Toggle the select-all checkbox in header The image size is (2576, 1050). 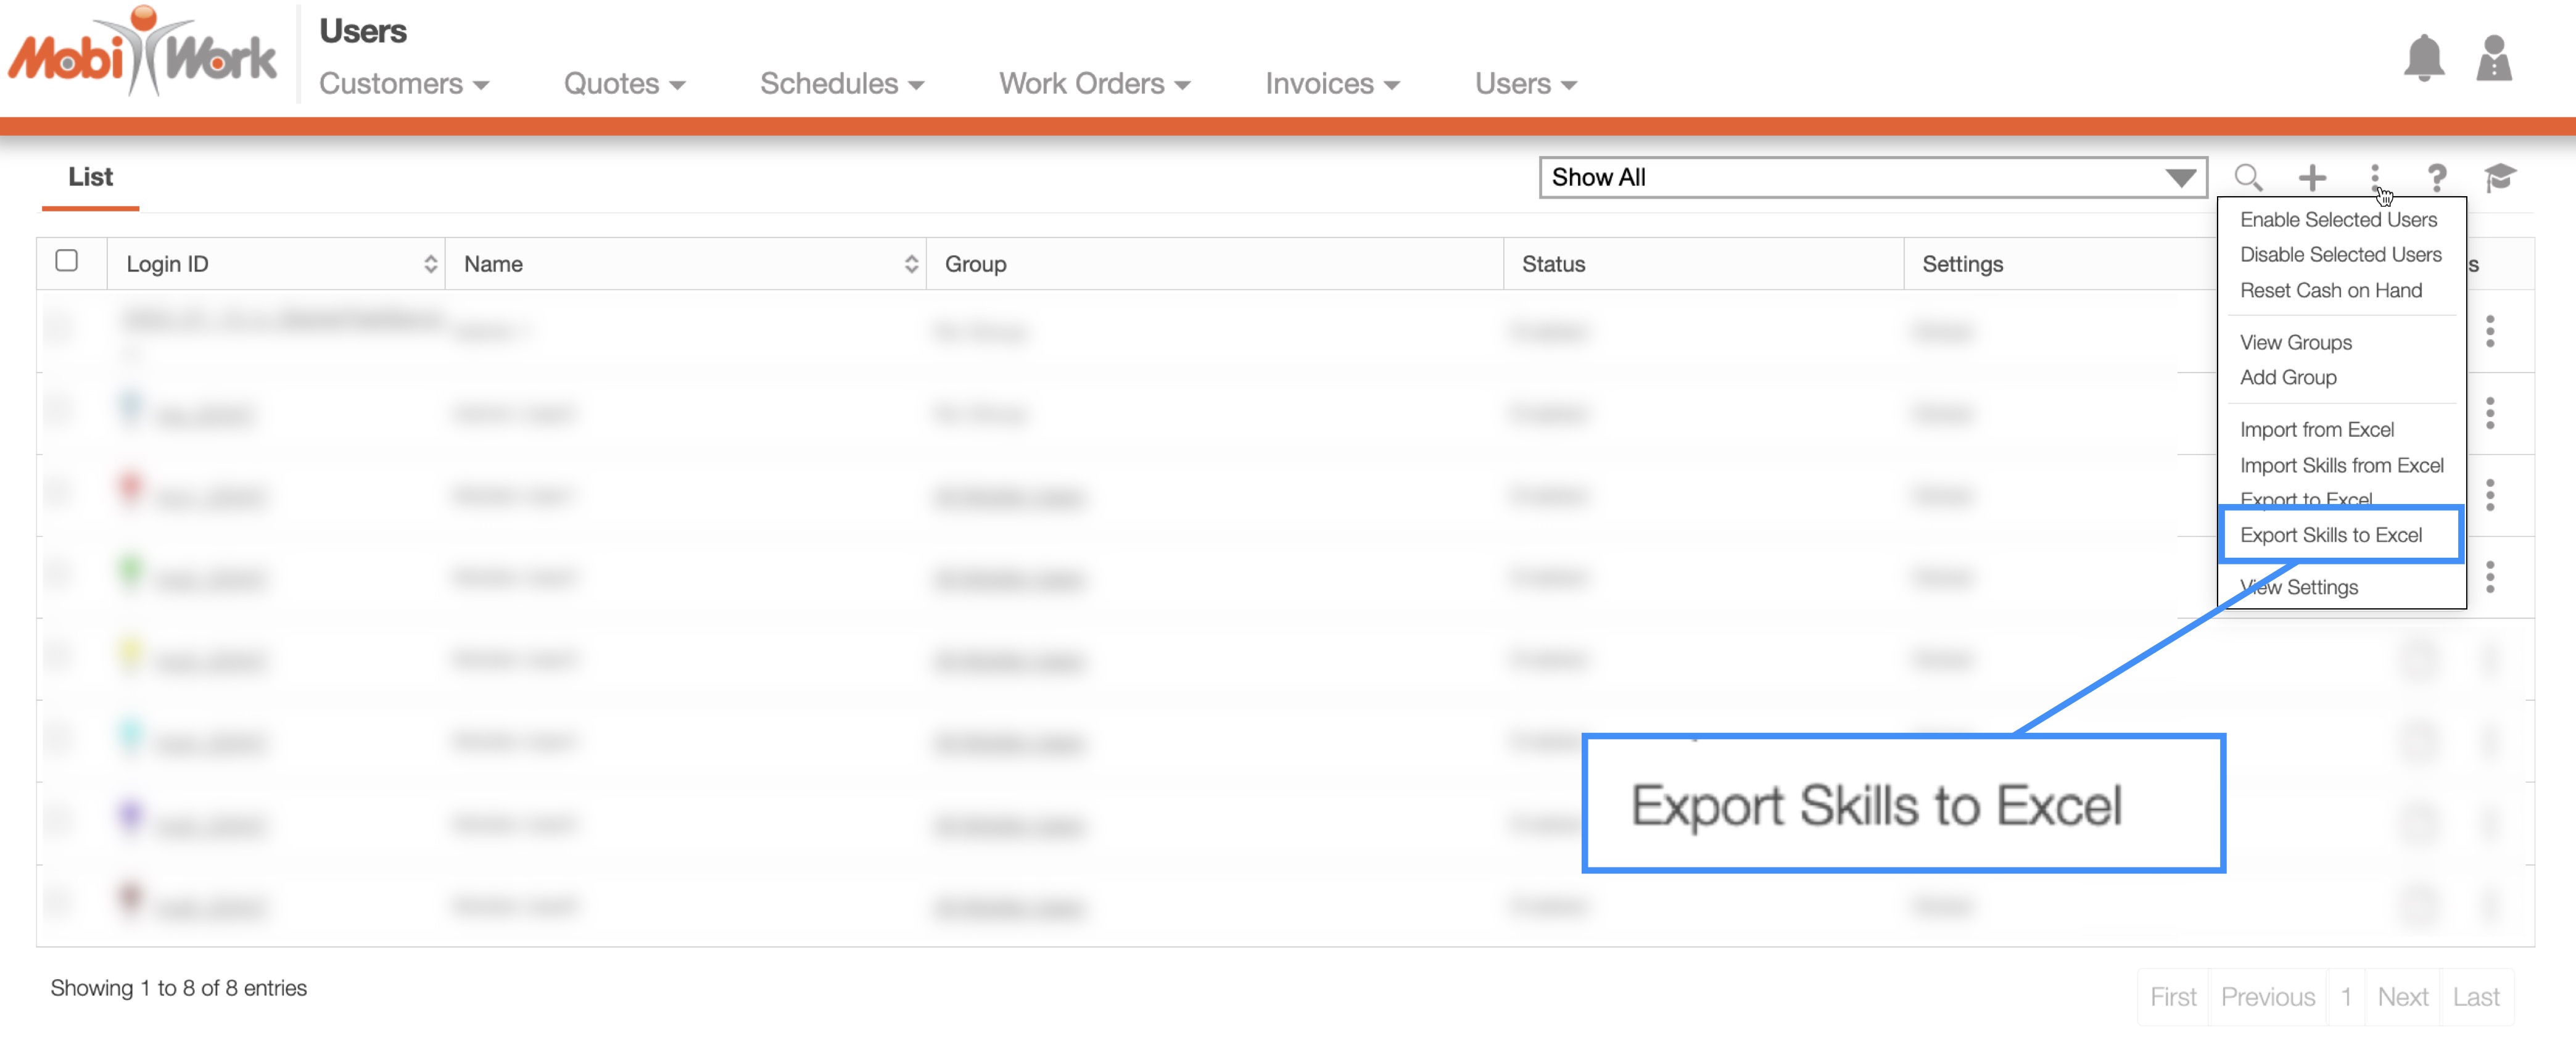pyautogui.click(x=67, y=261)
